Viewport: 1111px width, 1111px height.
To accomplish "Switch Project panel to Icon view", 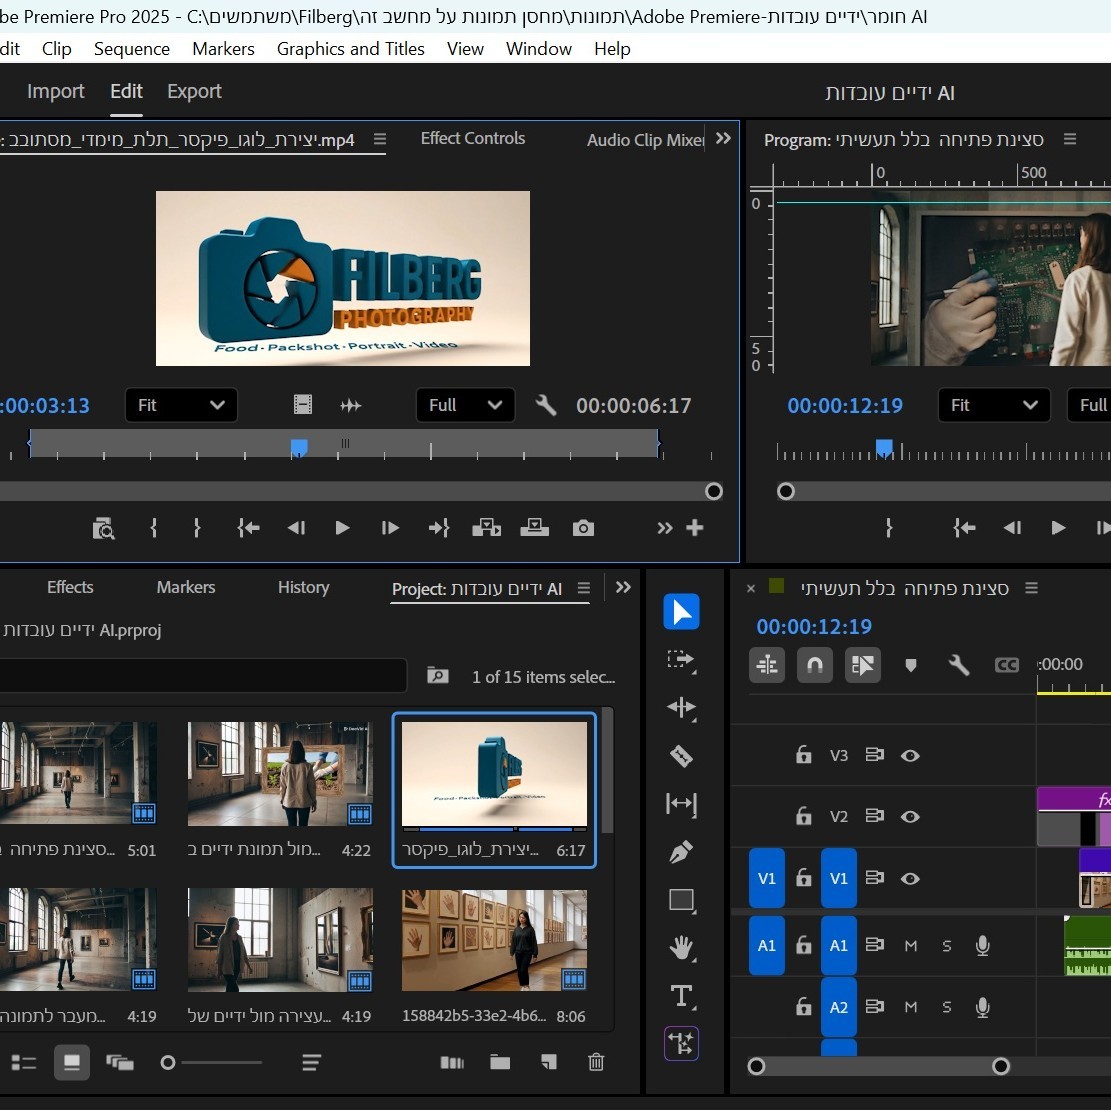I will coord(72,1062).
